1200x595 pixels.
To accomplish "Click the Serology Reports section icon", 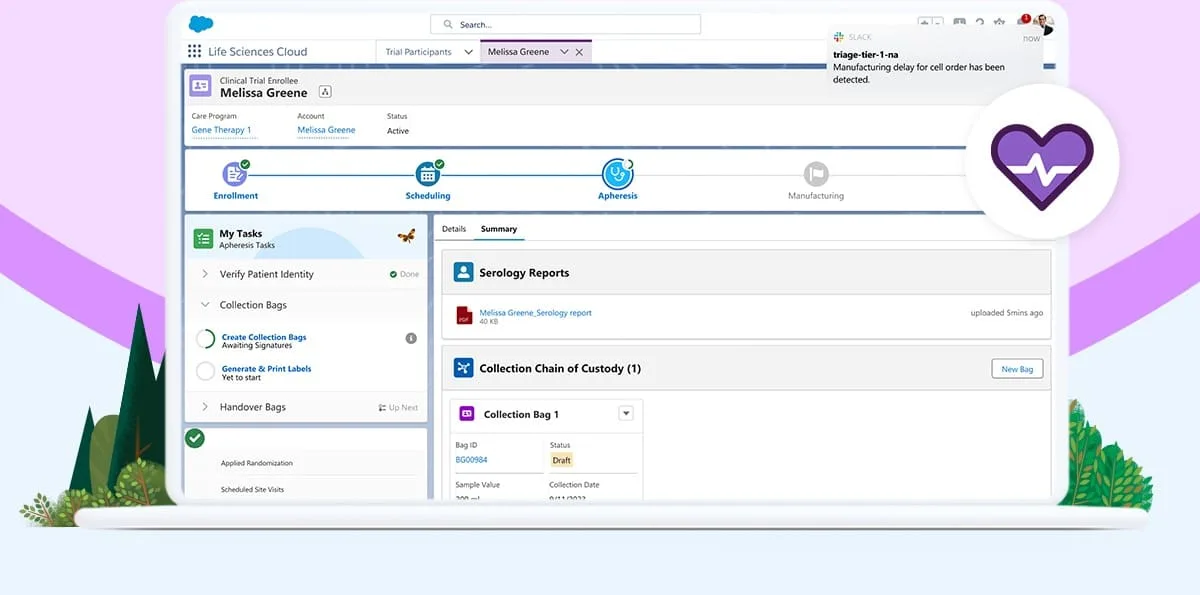I will tap(463, 272).
